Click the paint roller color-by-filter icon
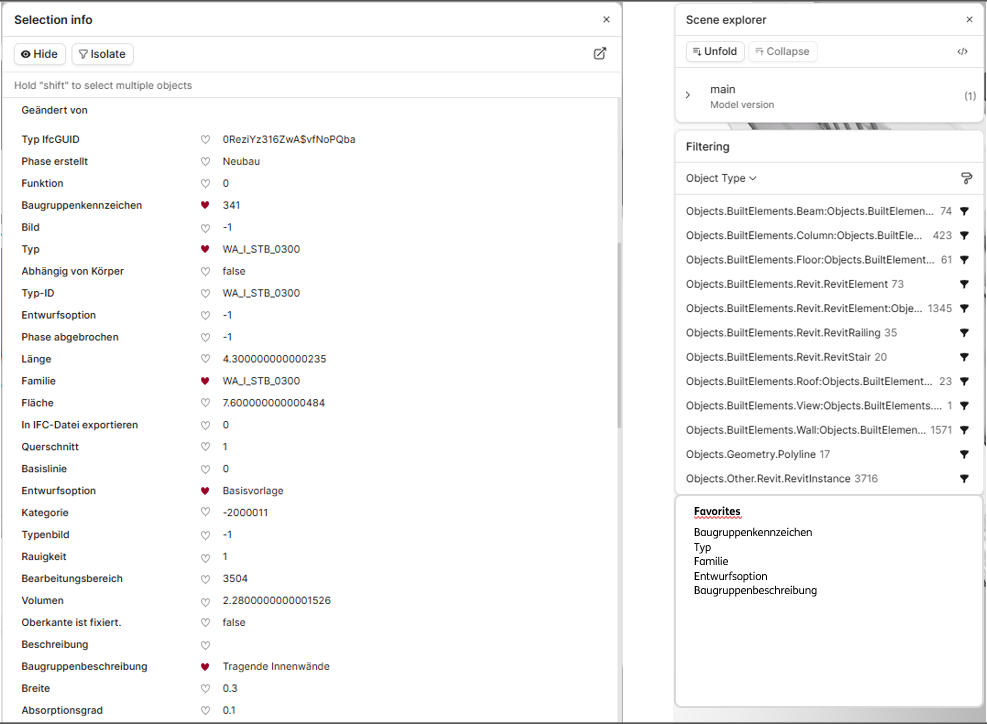 point(966,179)
